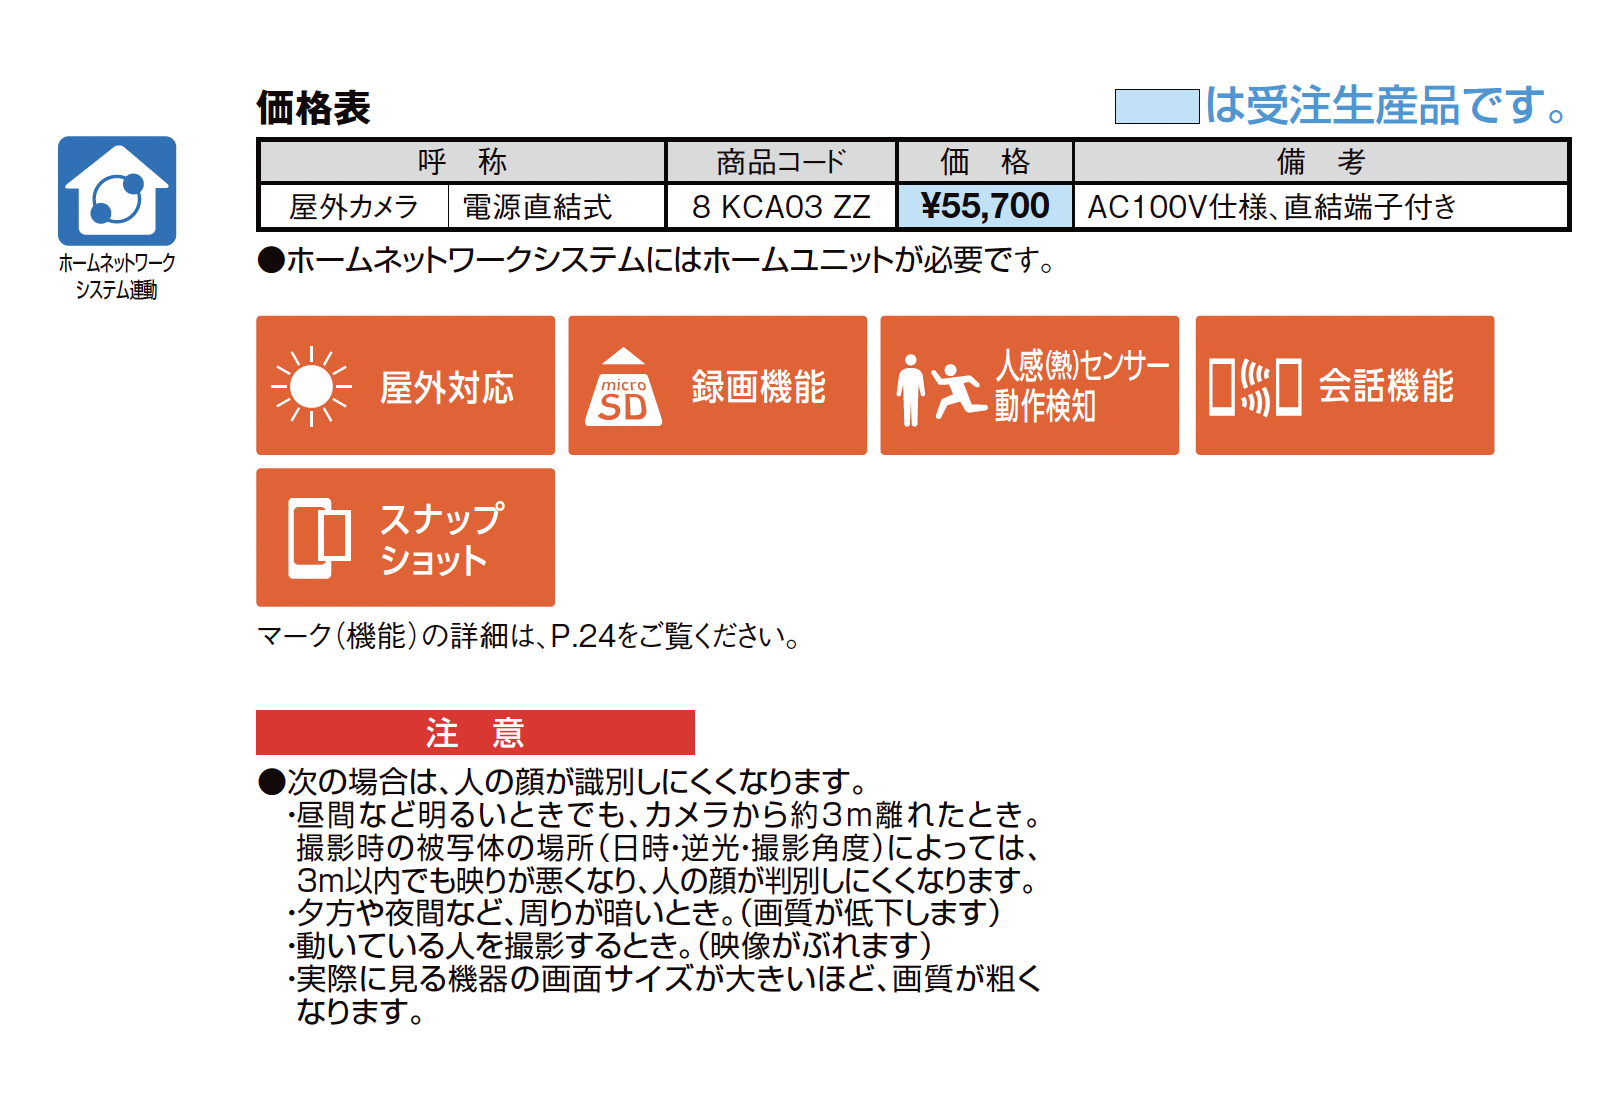Click the 備考 column header
Viewport: 1611px width, 1111px height.
[x=1320, y=161]
